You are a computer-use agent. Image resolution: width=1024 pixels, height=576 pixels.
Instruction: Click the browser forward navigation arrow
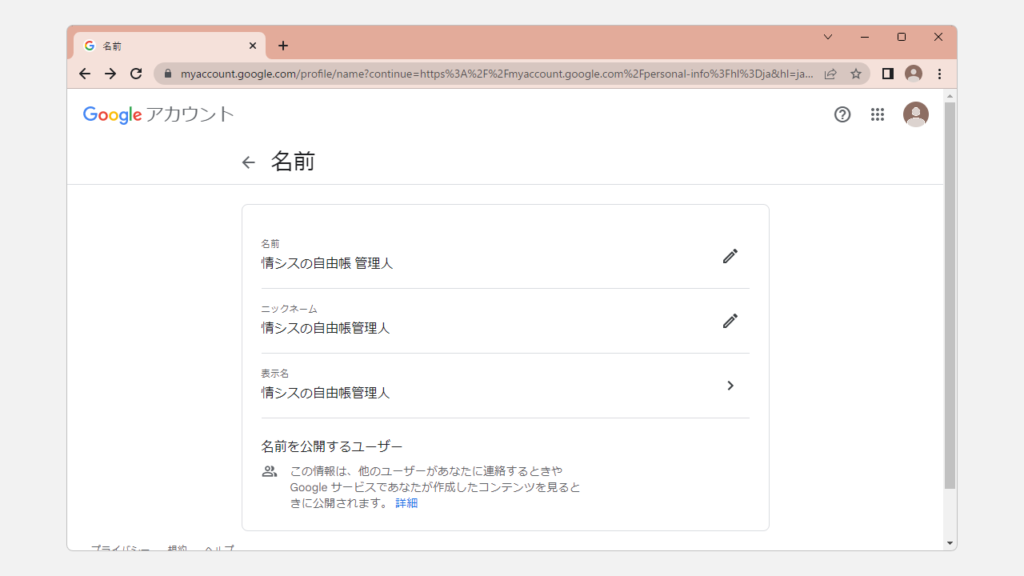(110, 73)
